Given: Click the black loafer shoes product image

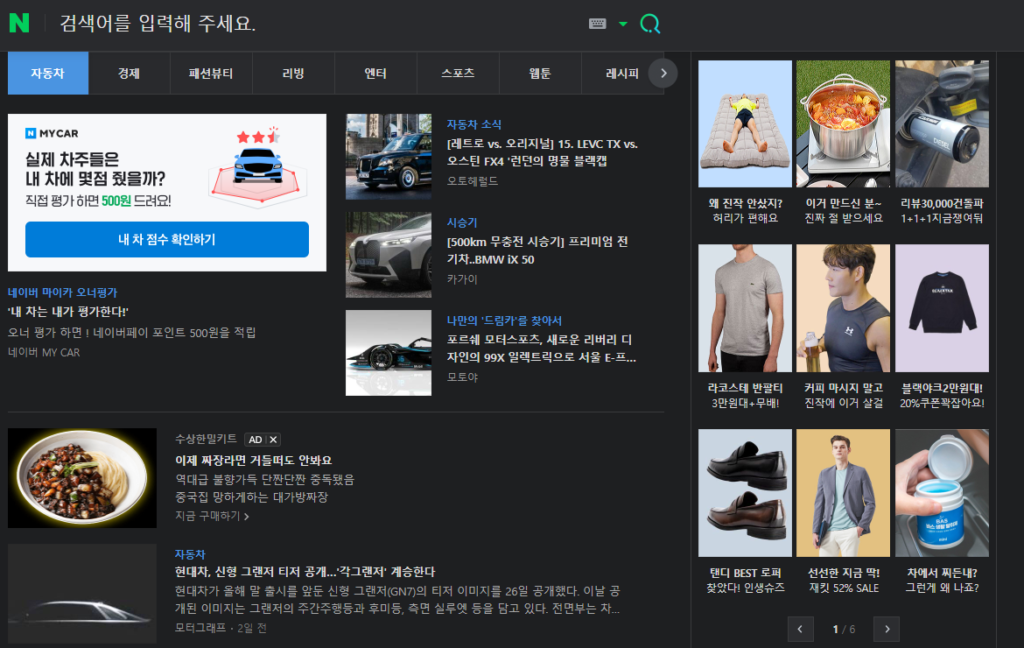Looking at the screenshot, I should coord(745,493).
